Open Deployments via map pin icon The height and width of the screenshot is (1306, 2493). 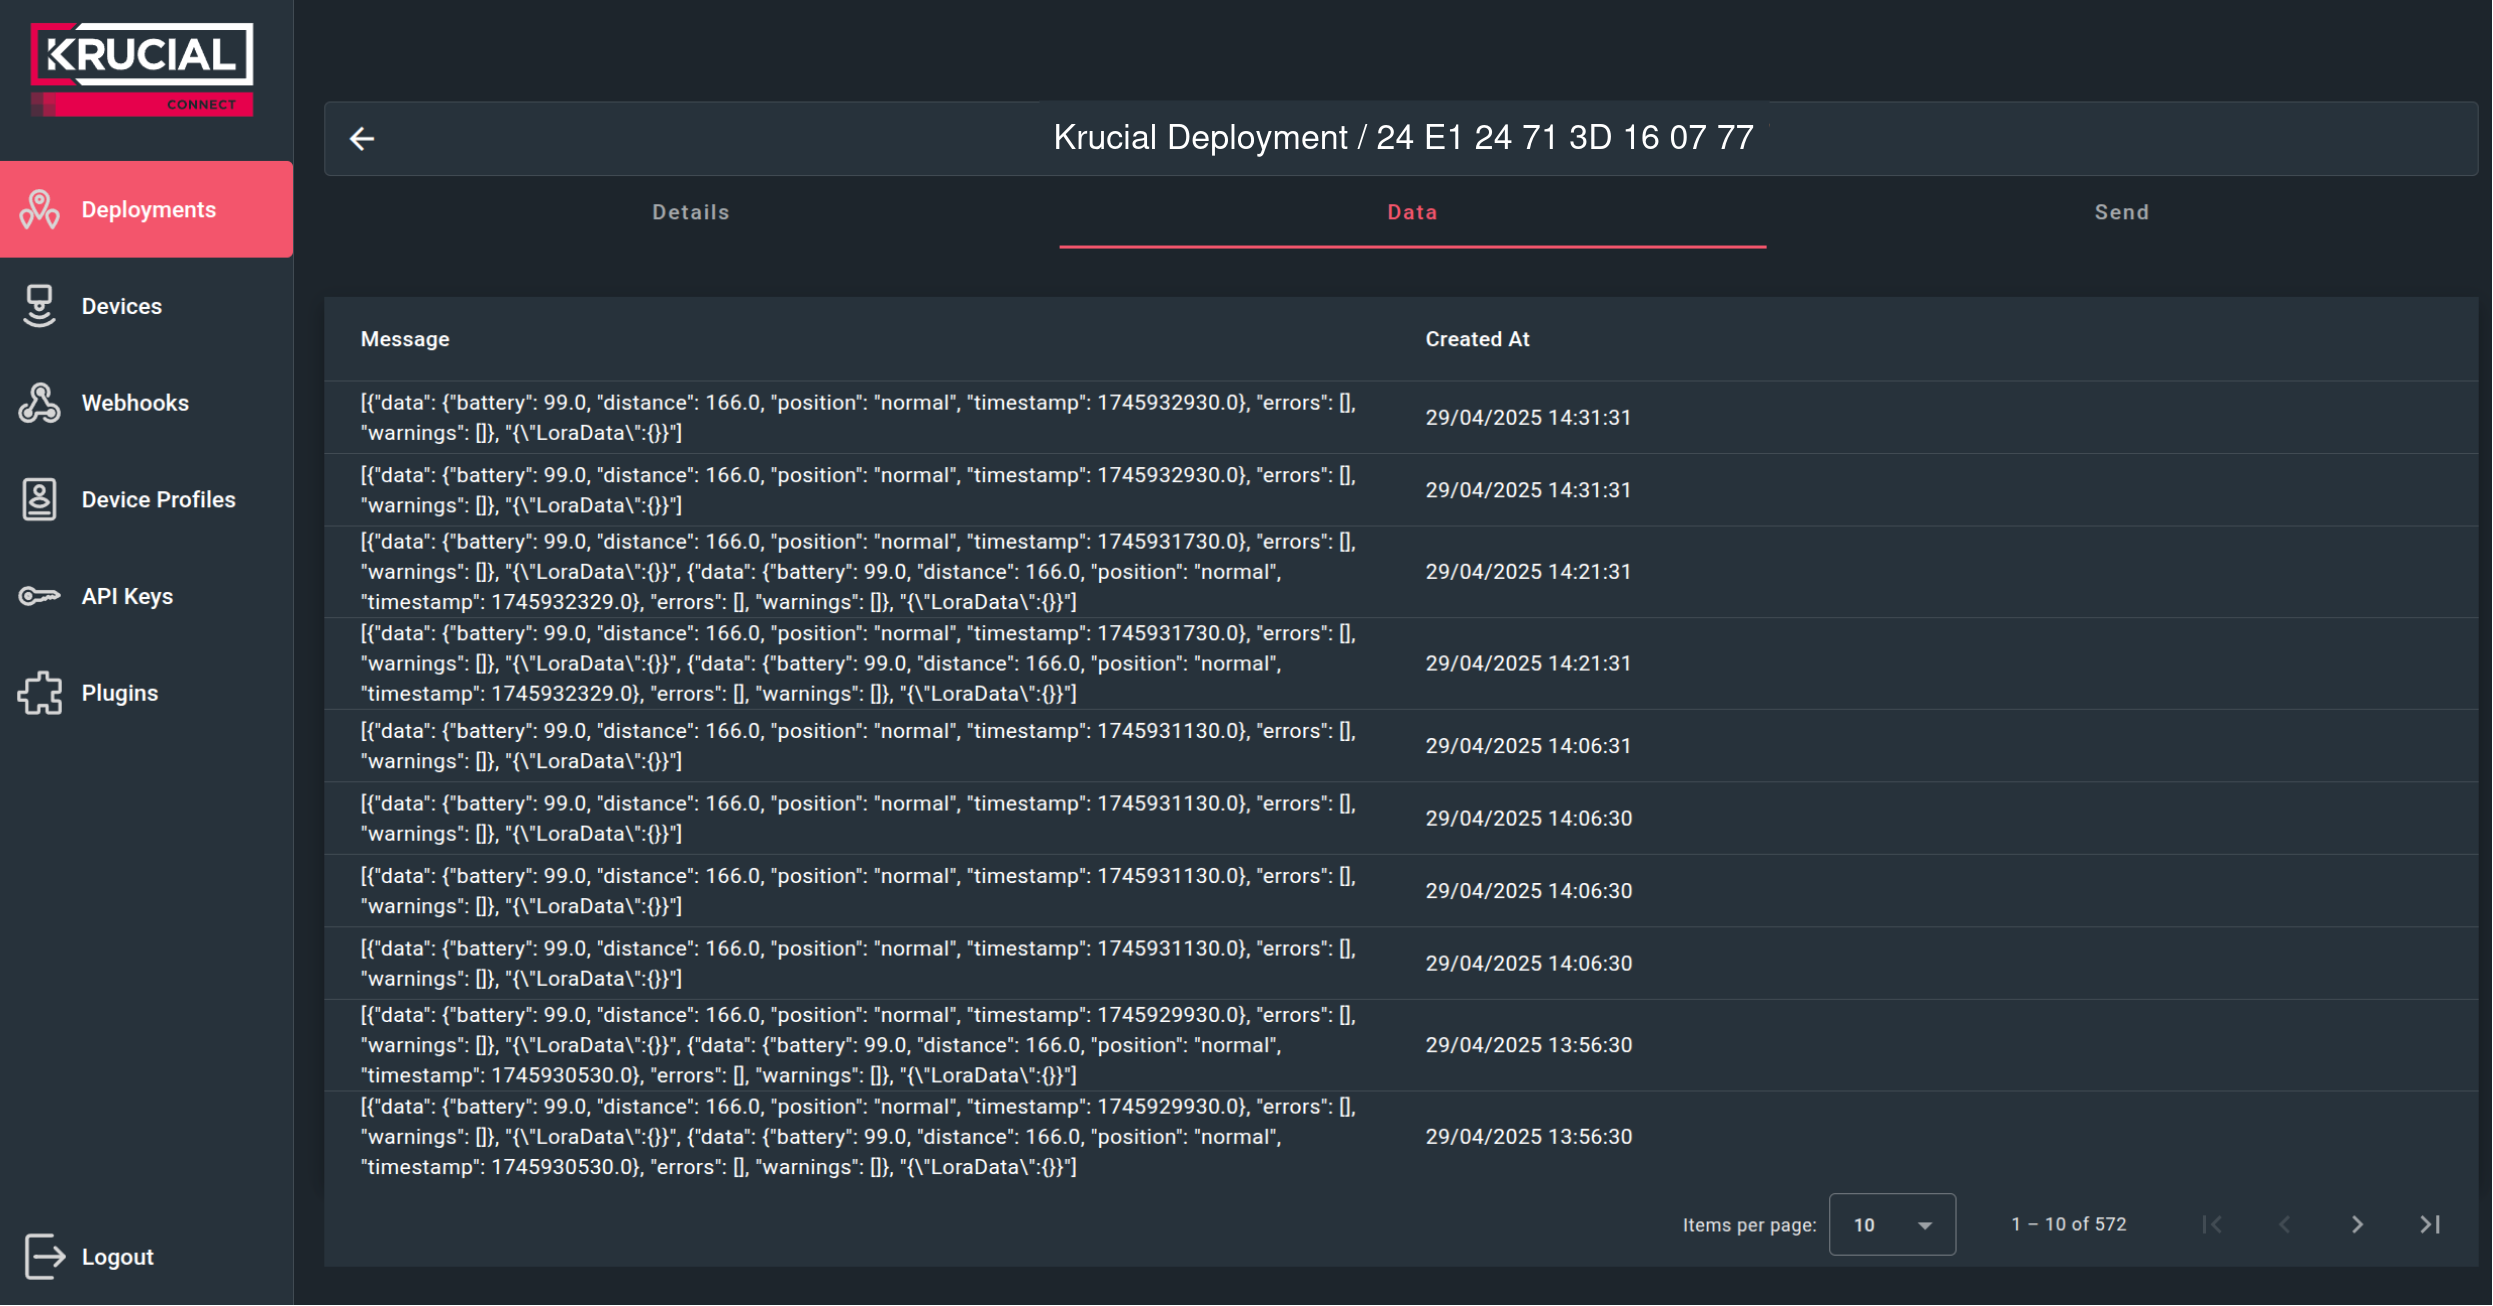(x=39, y=210)
